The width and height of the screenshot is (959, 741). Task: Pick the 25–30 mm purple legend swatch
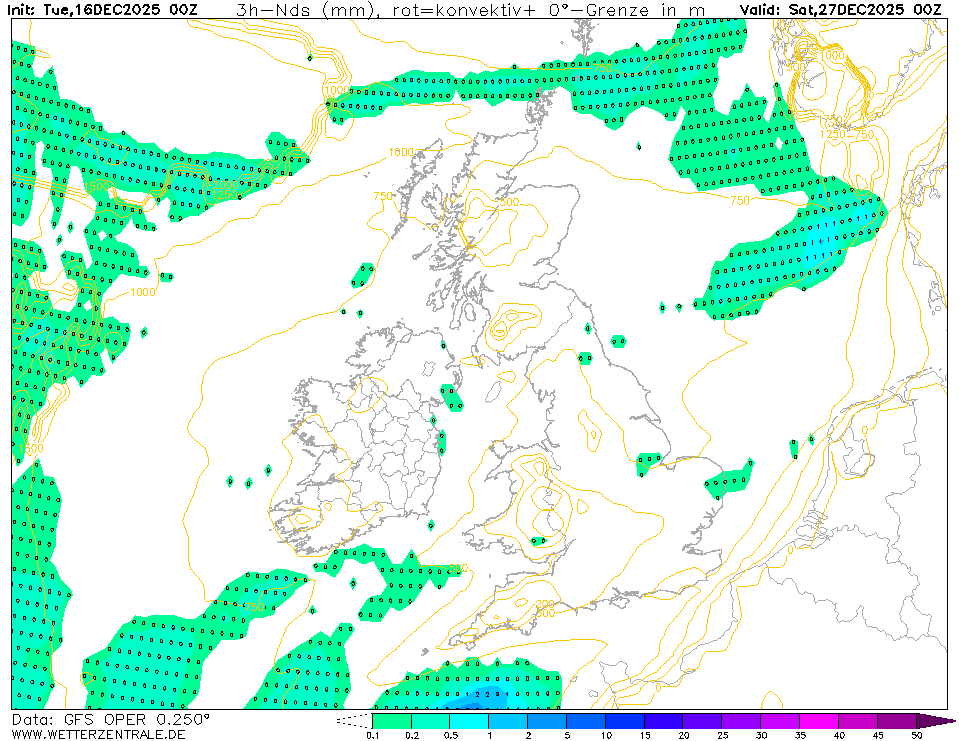click(x=741, y=721)
